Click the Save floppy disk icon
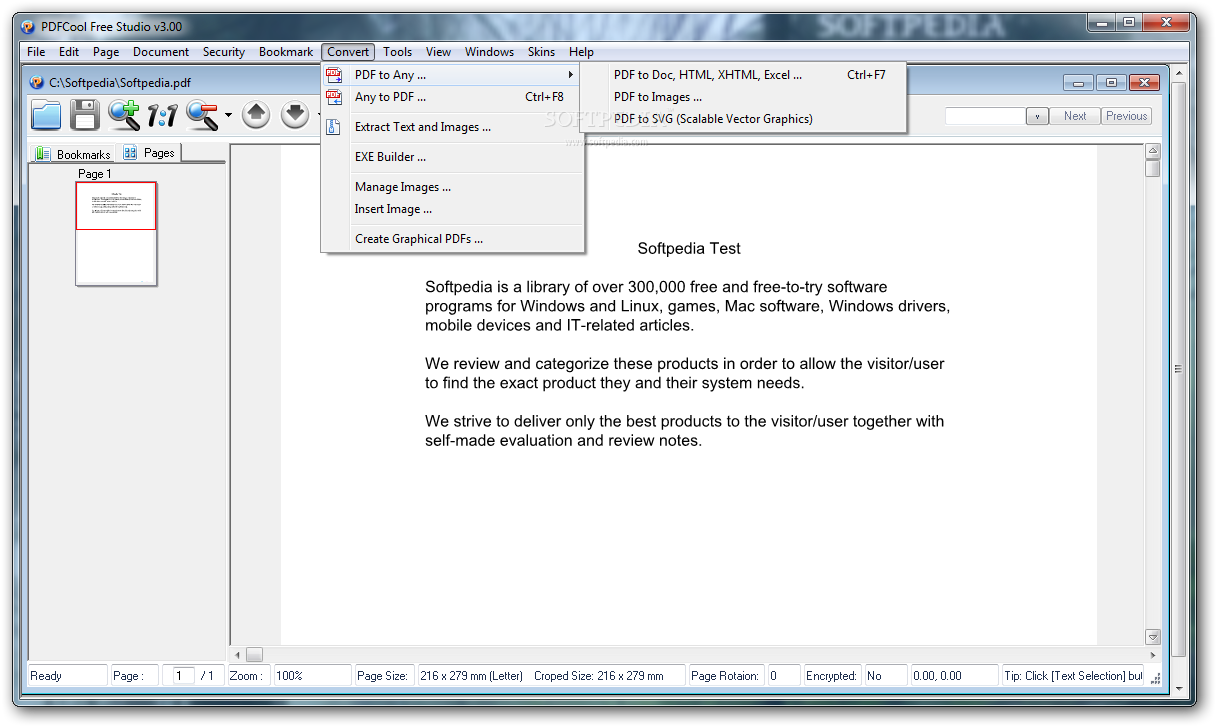Viewport: 1217px width, 727px height. 84,115
